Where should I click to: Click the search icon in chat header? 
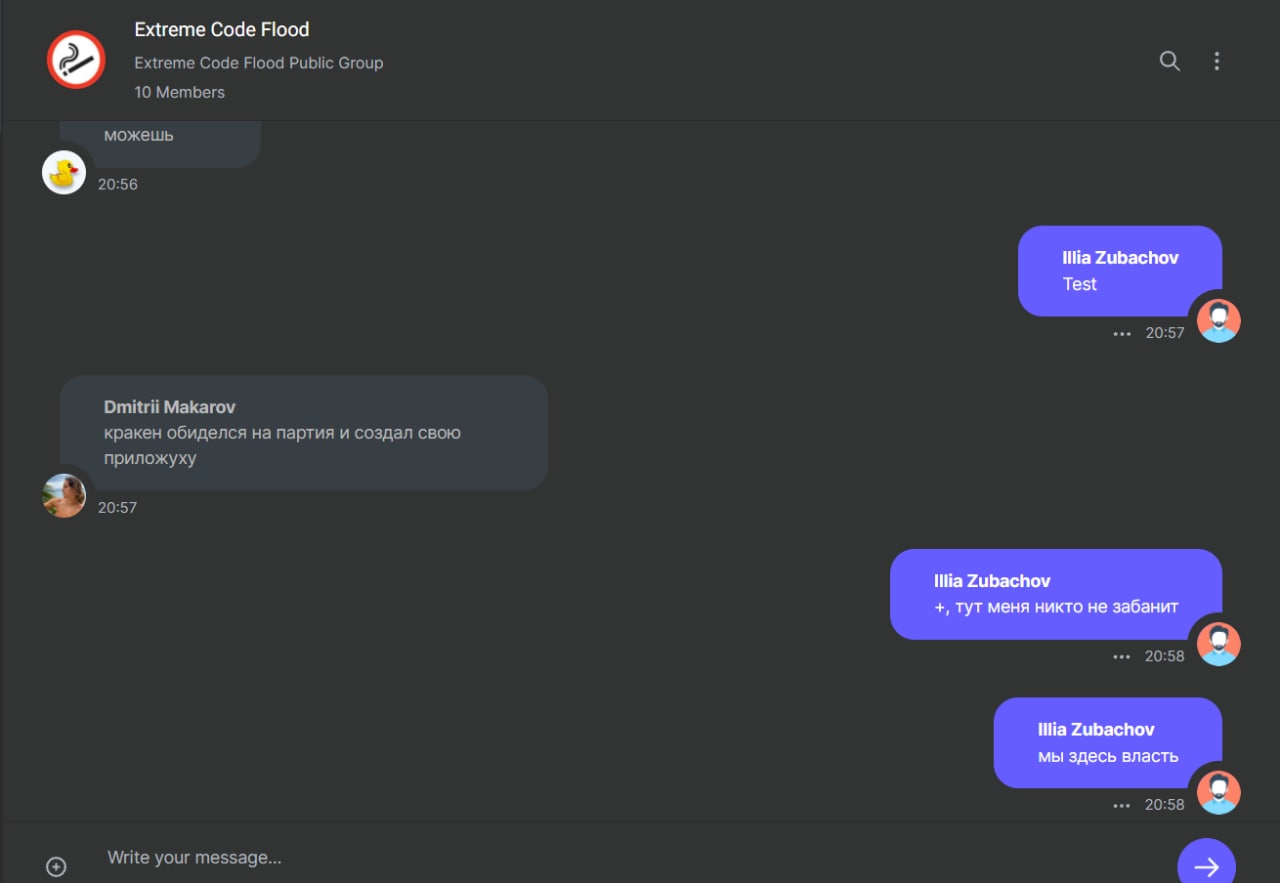tap(1169, 61)
